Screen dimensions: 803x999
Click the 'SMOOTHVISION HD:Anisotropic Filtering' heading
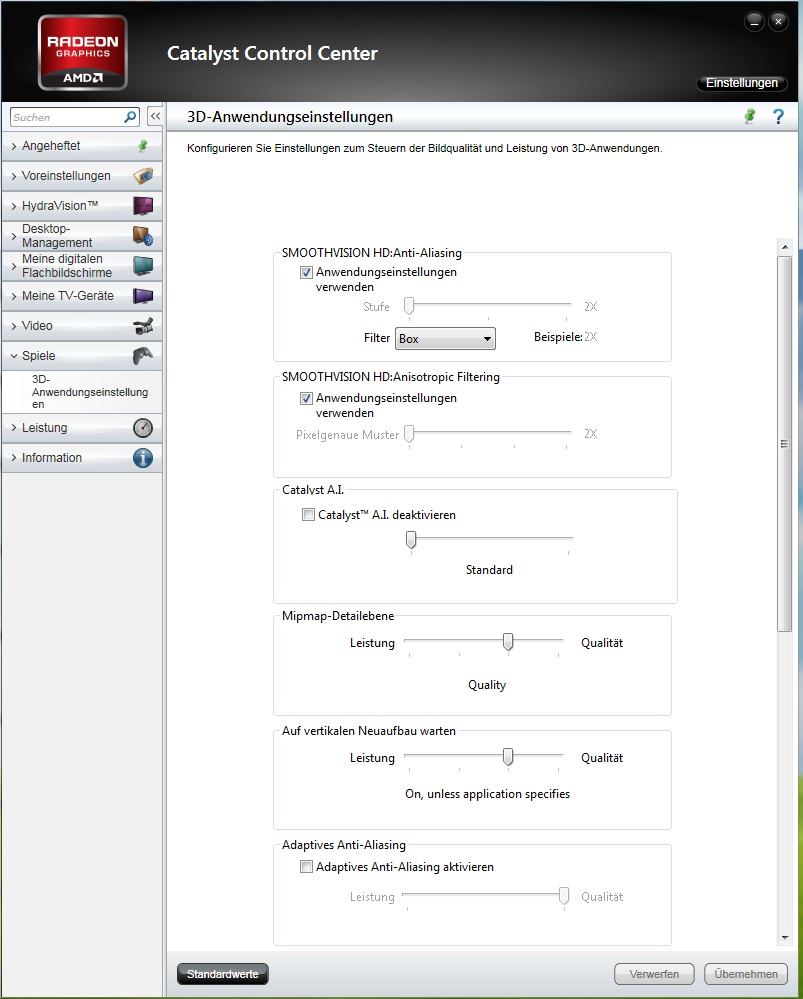(391, 377)
